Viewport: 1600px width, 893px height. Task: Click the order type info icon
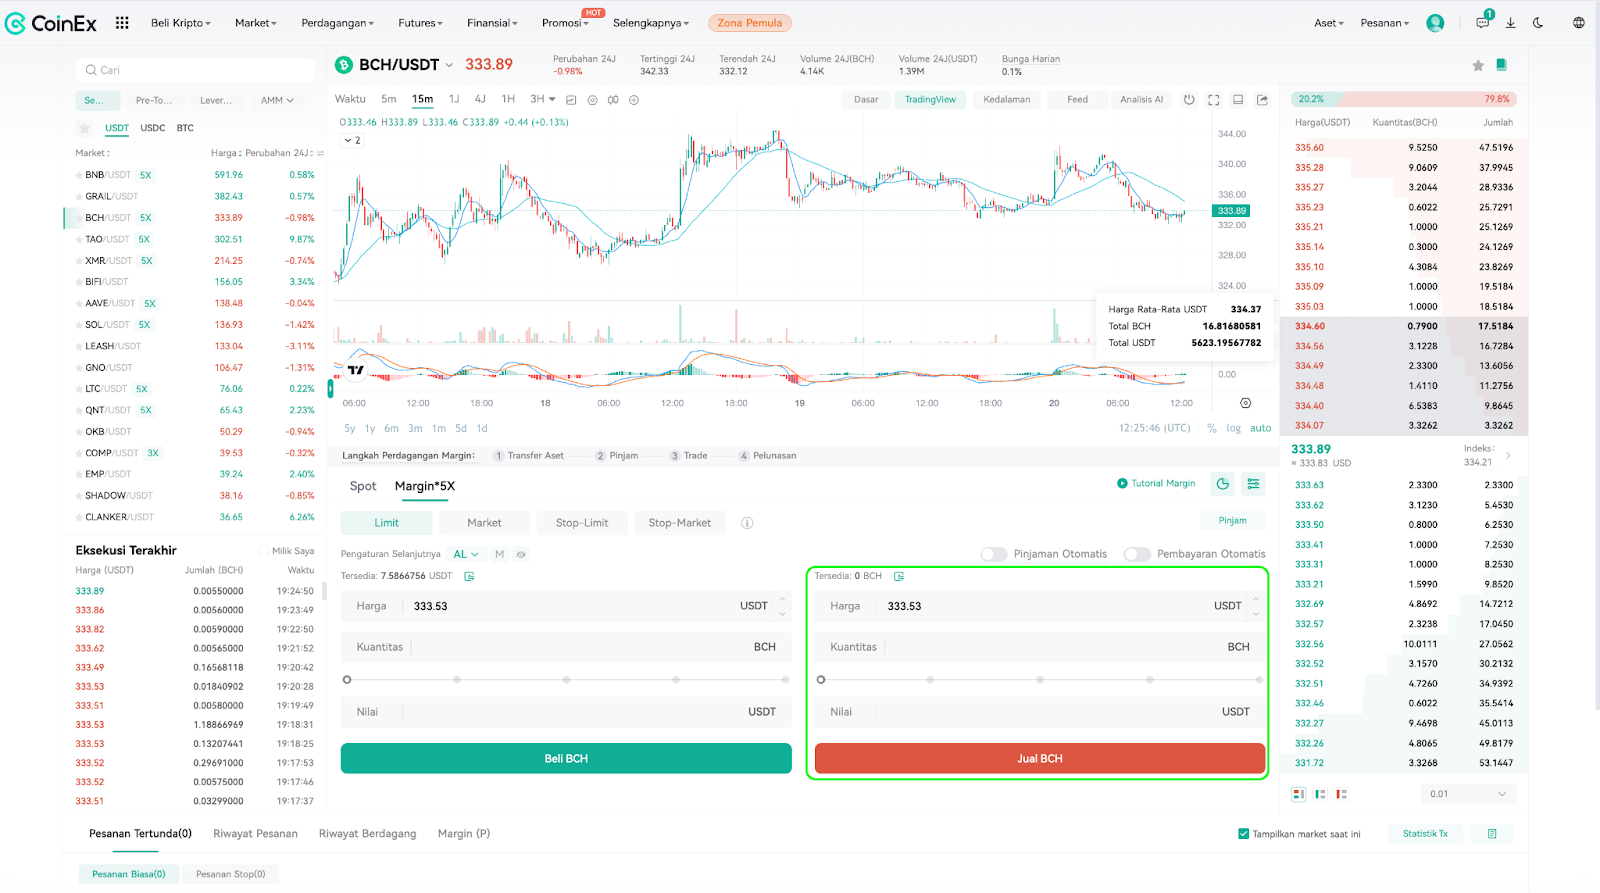[x=747, y=523]
